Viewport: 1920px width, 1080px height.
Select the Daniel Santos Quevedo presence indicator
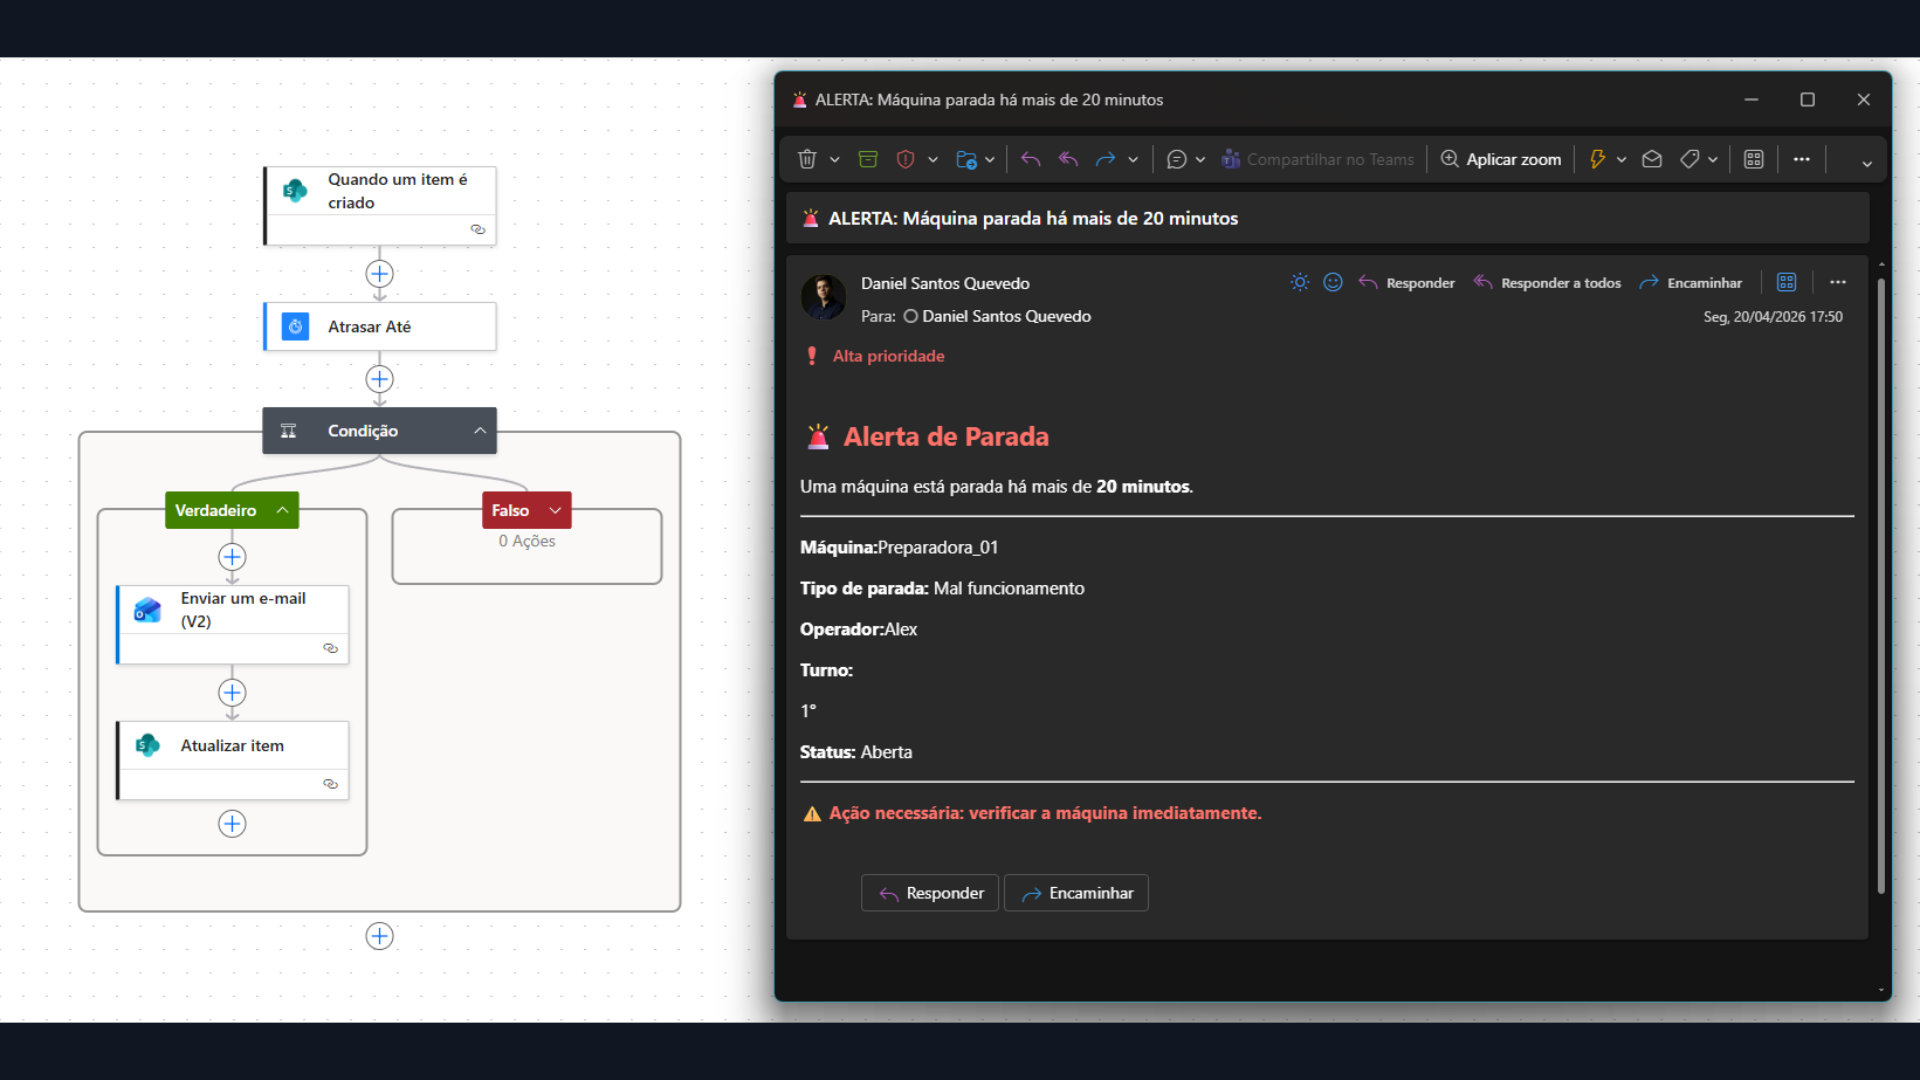click(x=911, y=316)
